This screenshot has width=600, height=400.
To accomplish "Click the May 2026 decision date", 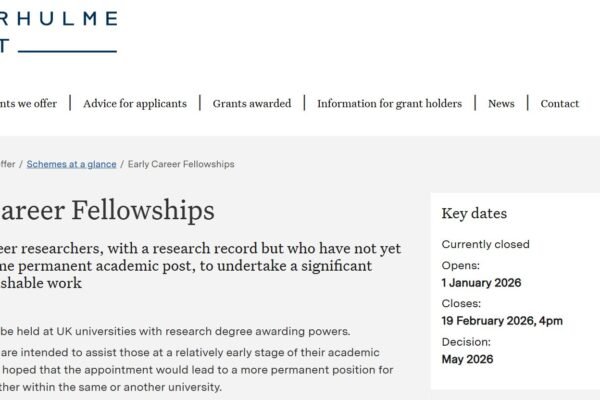I will pos(469,358).
